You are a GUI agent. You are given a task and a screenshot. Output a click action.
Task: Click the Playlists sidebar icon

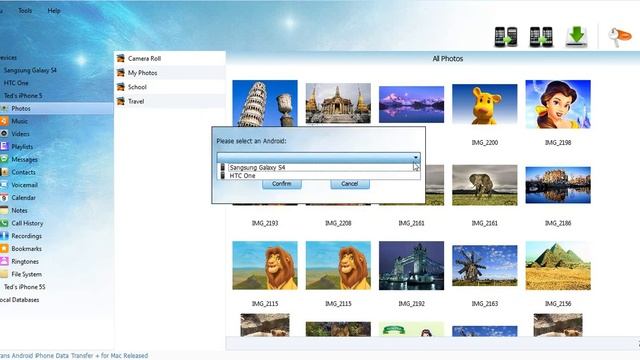(4, 147)
